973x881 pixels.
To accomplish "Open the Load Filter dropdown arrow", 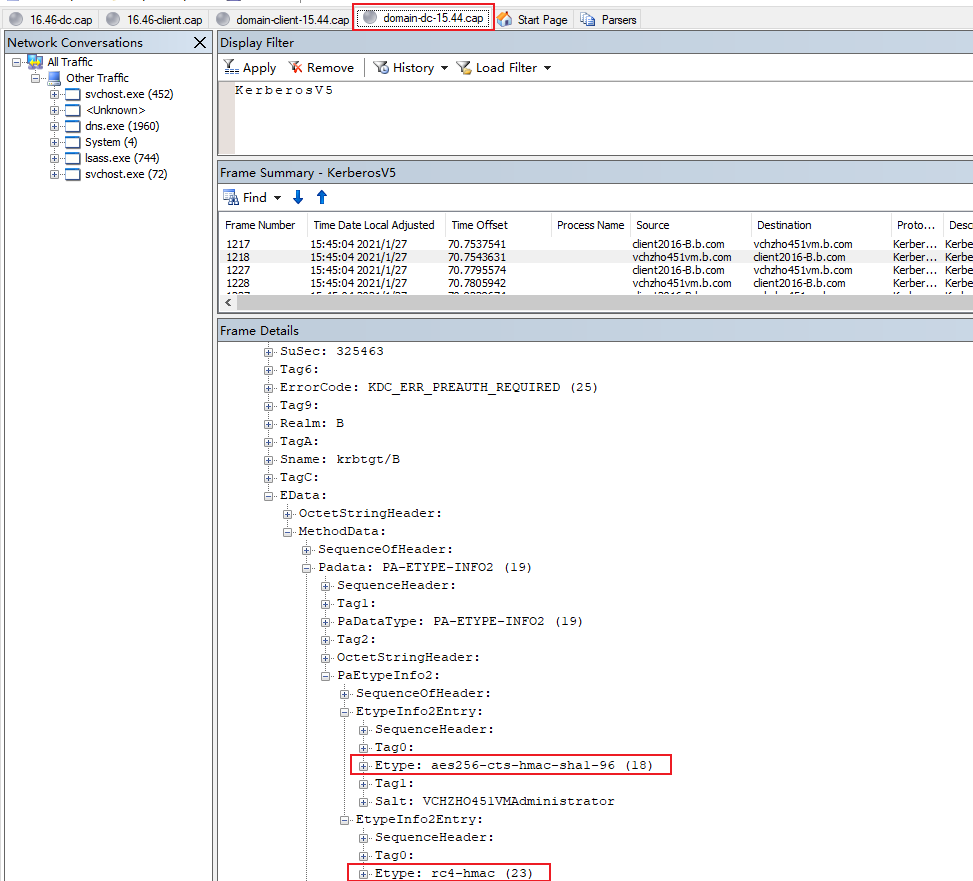I will tap(547, 68).
